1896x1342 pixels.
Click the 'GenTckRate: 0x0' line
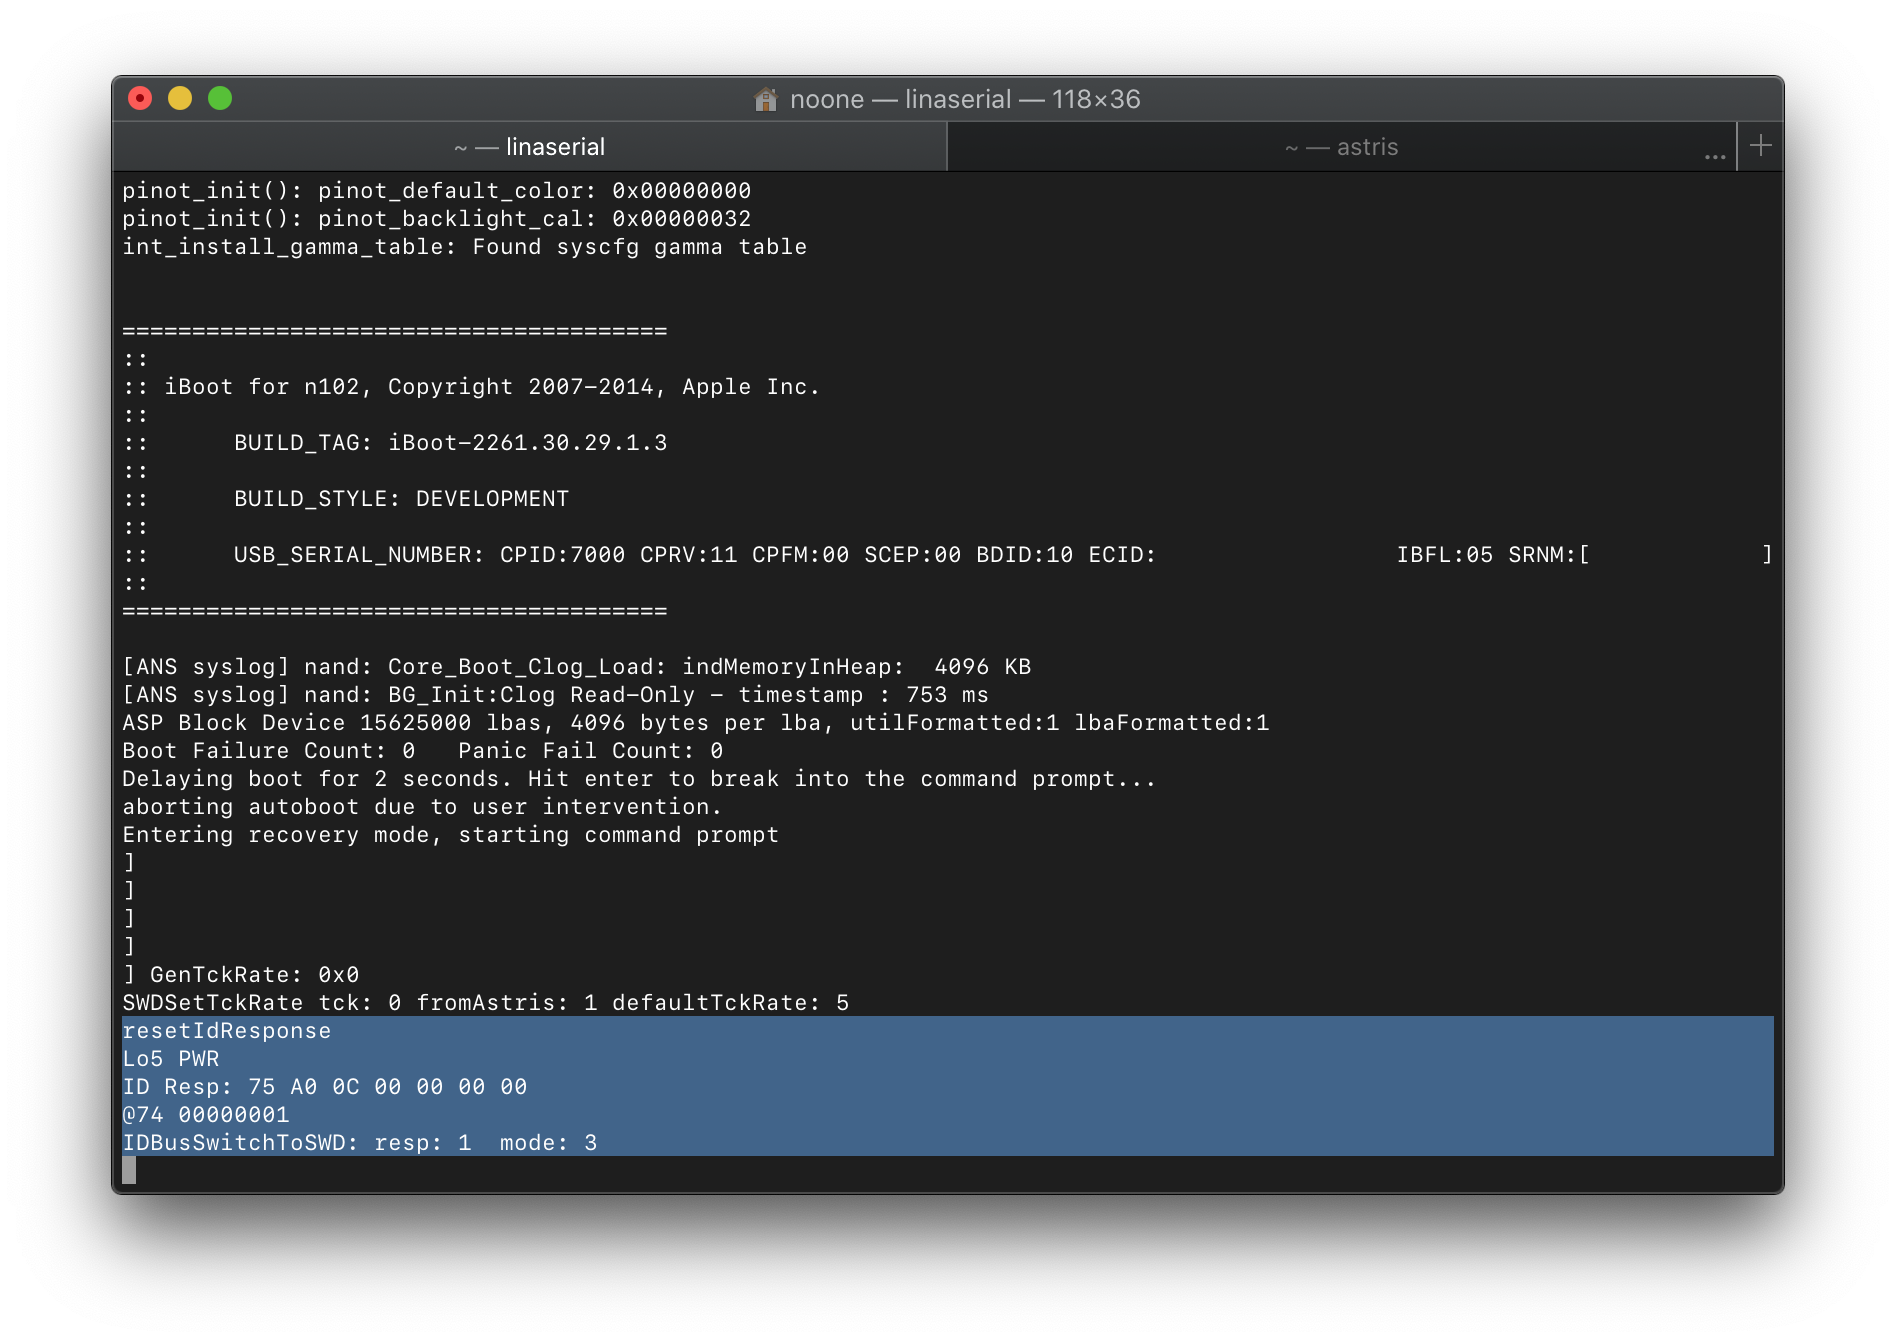(240, 975)
